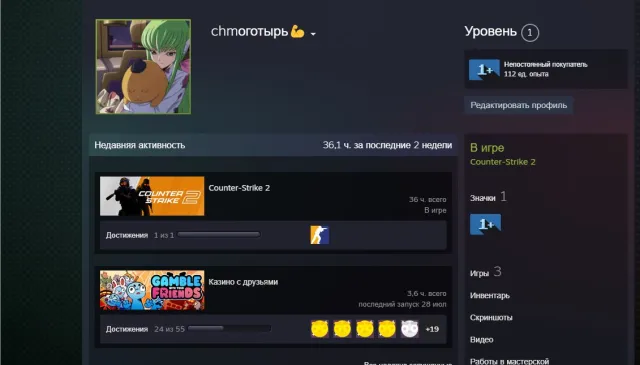Click Редактировать профиль button

click(518, 105)
